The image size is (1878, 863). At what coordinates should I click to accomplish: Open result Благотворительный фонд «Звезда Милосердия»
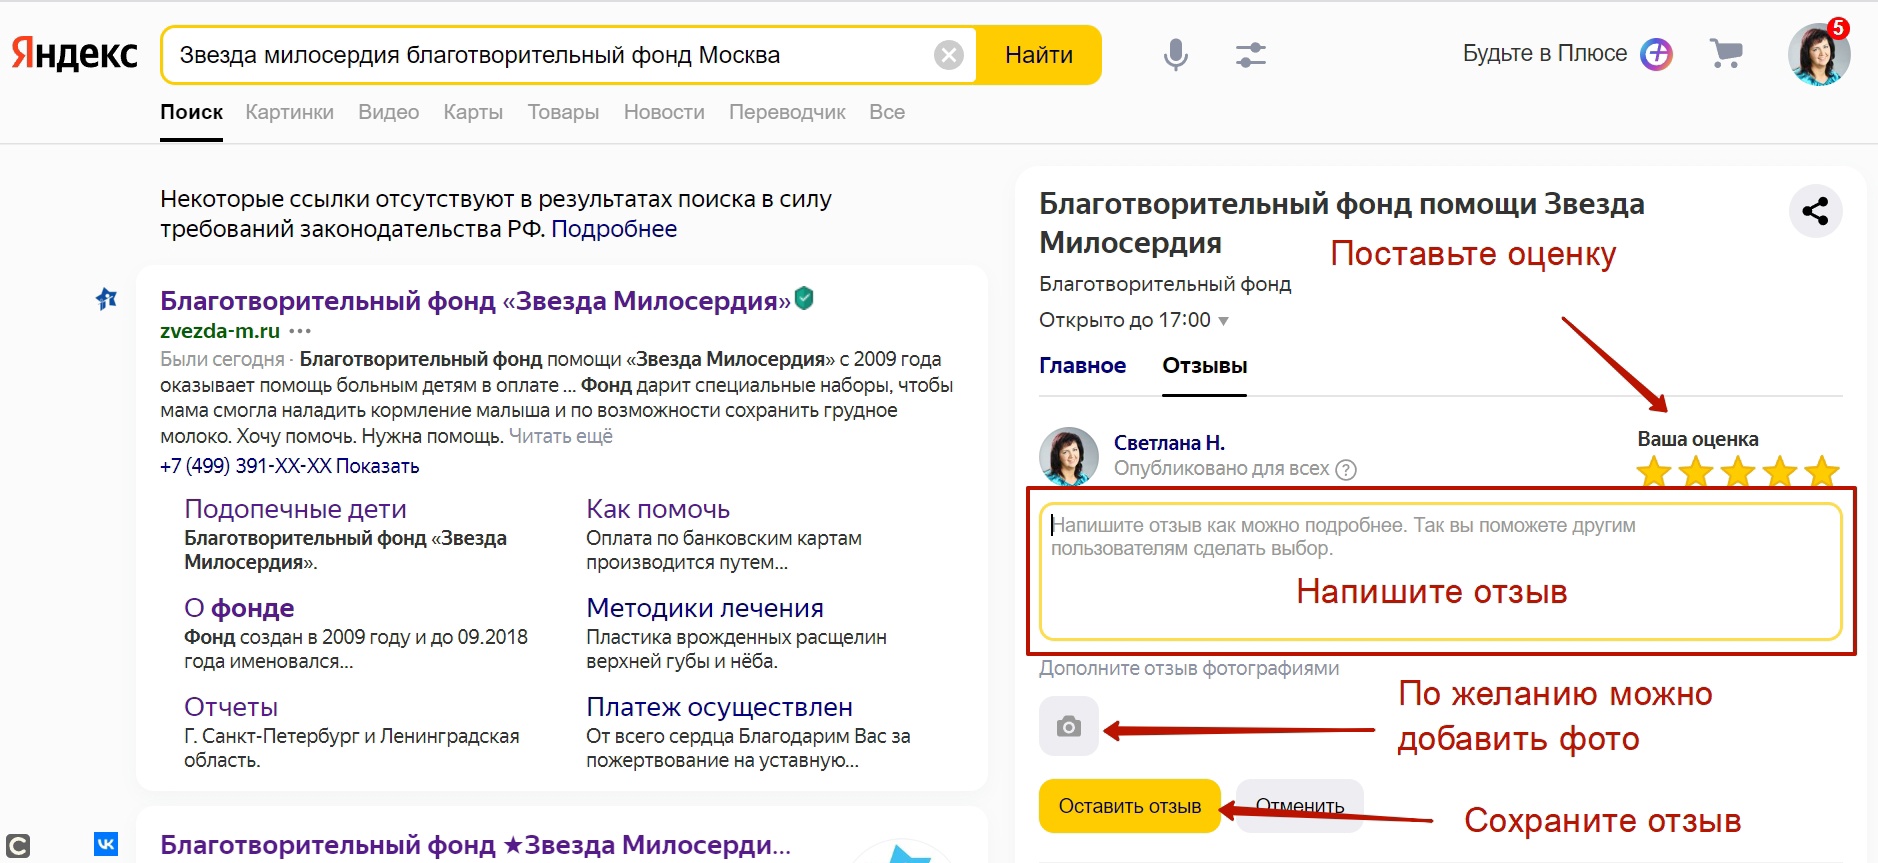coord(475,300)
